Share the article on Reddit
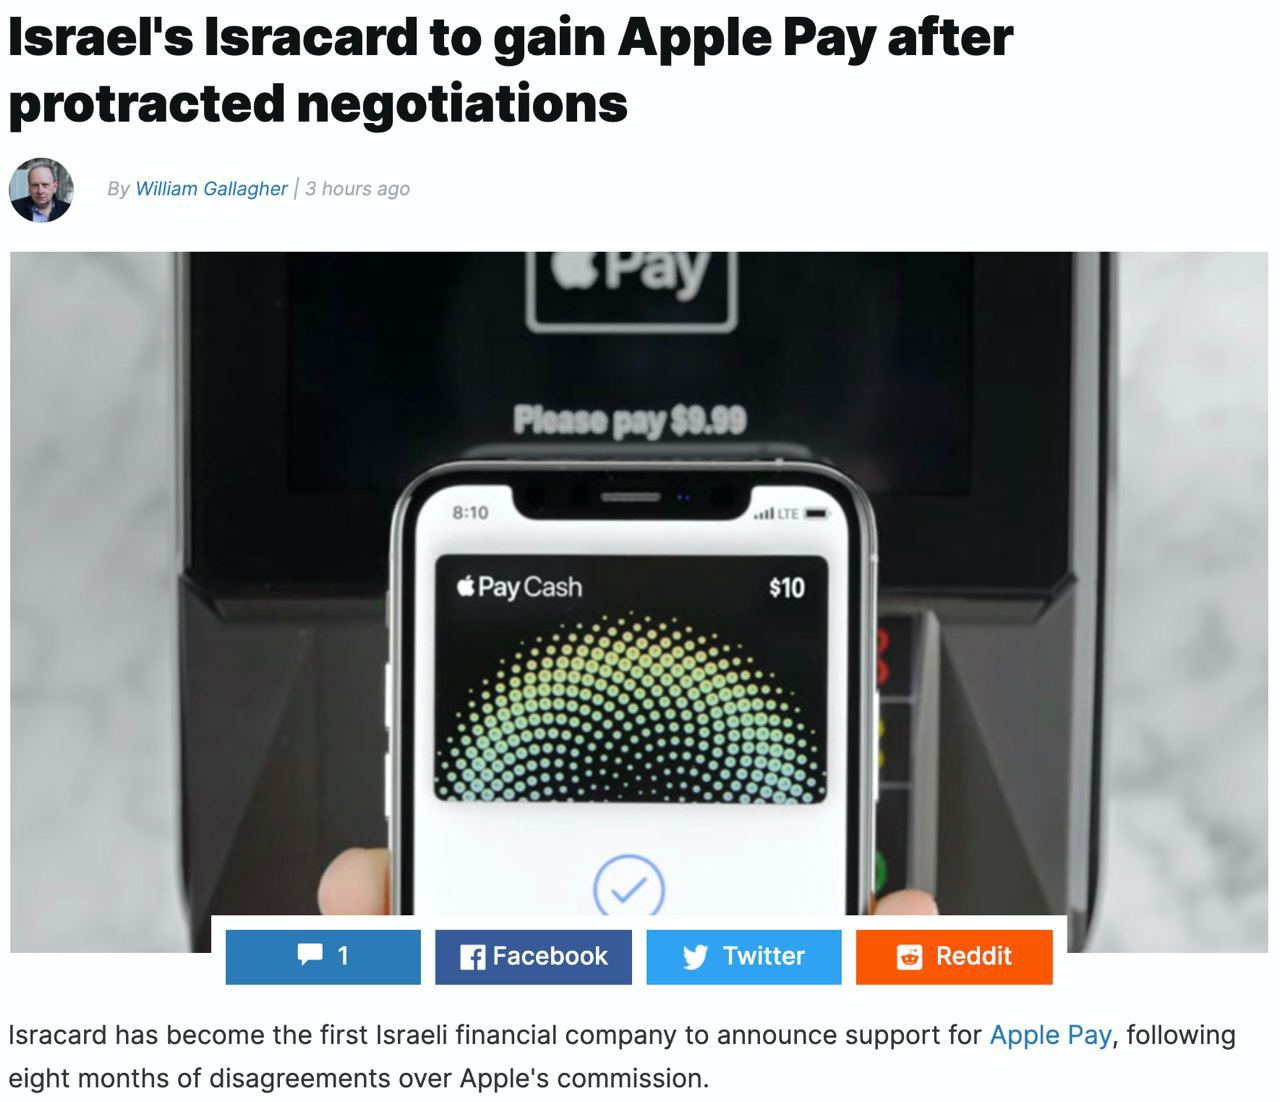1280x1102 pixels. click(x=954, y=957)
